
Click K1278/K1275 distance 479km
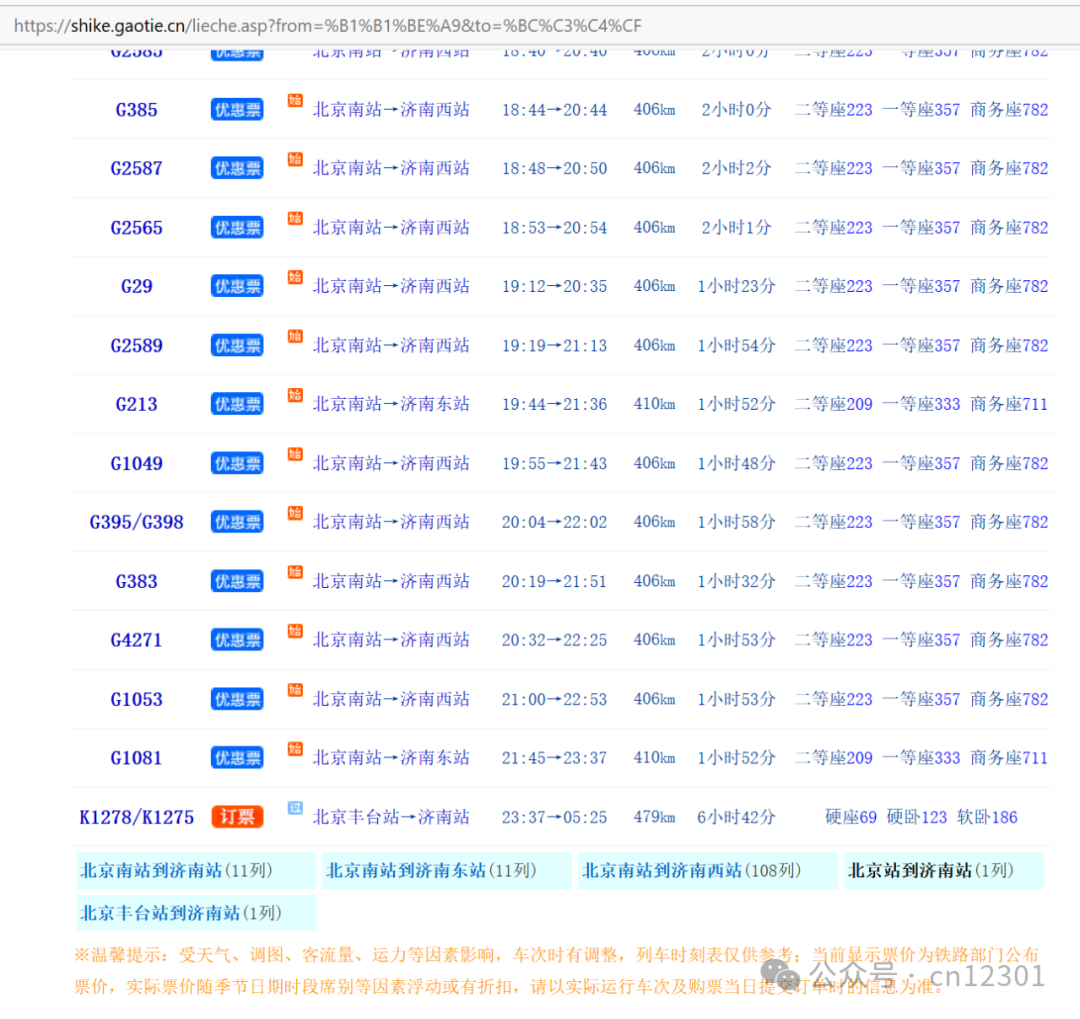tap(654, 817)
